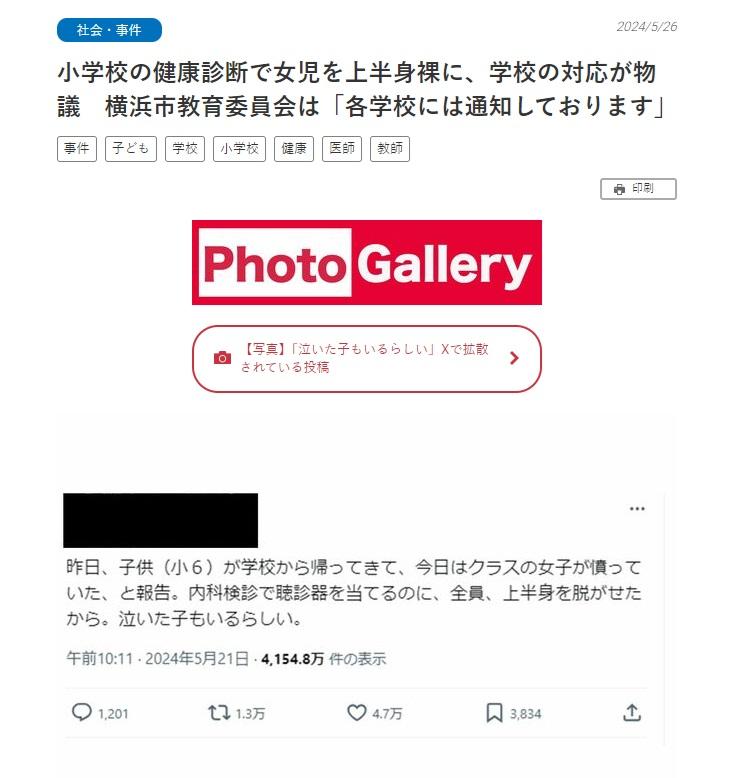Screen dimensions: 733x778
Task: Click the 印刷 print button
Action: tap(638, 189)
